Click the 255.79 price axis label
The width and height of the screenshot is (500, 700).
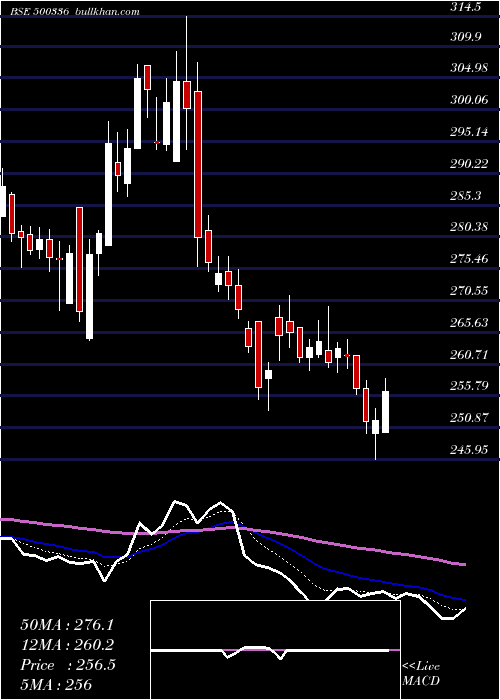469,386
